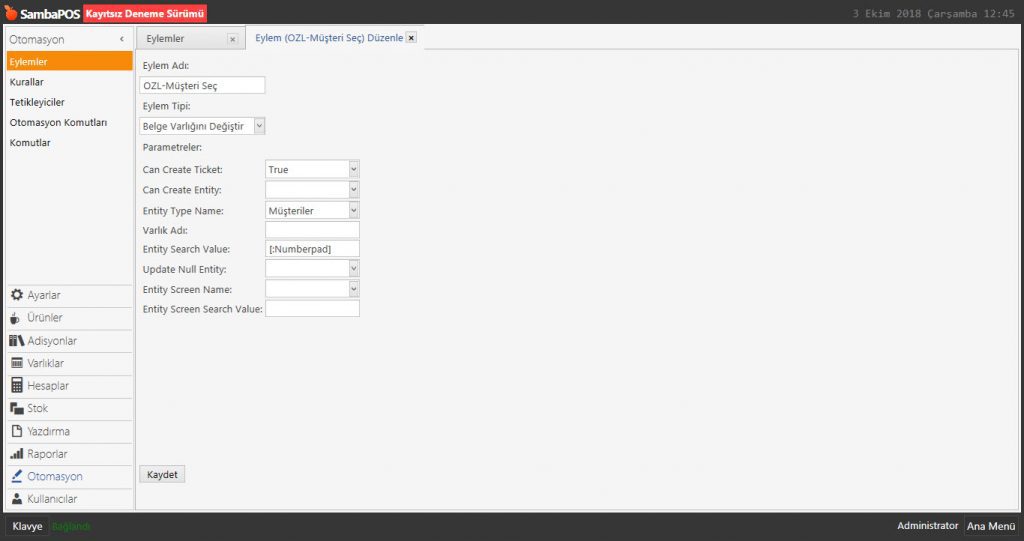Switch to the Eylemler tab
Image resolution: width=1024 pixels, height=541 pixels.
(x=180, y=39)
